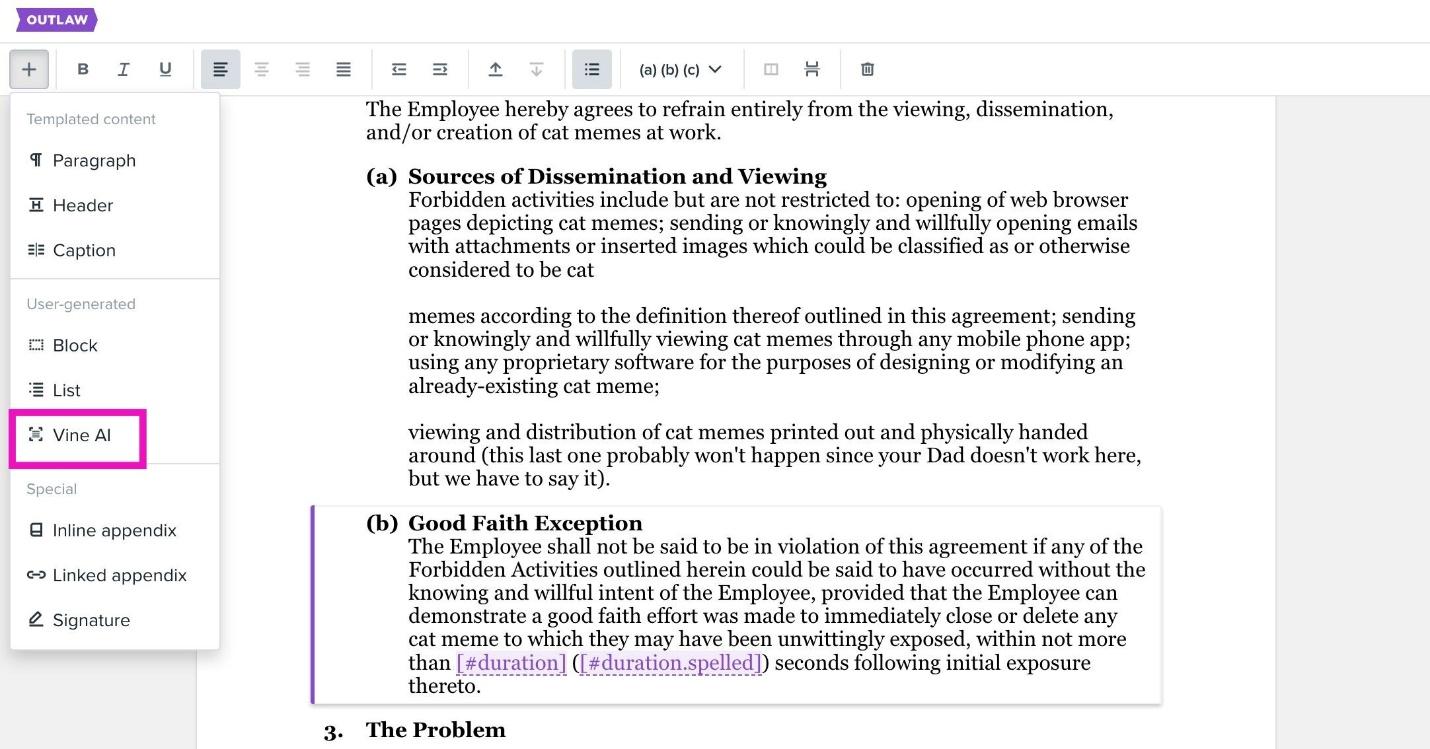This screenshot has height=749, width=1430.
Task: Toggle italic formatting
Action: (124, 69)
